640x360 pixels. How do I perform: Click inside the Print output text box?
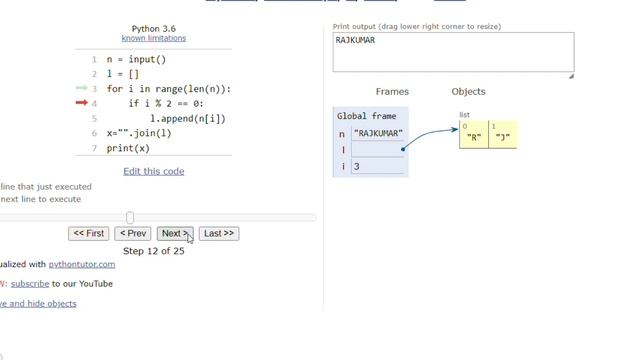tap(453, 52)
